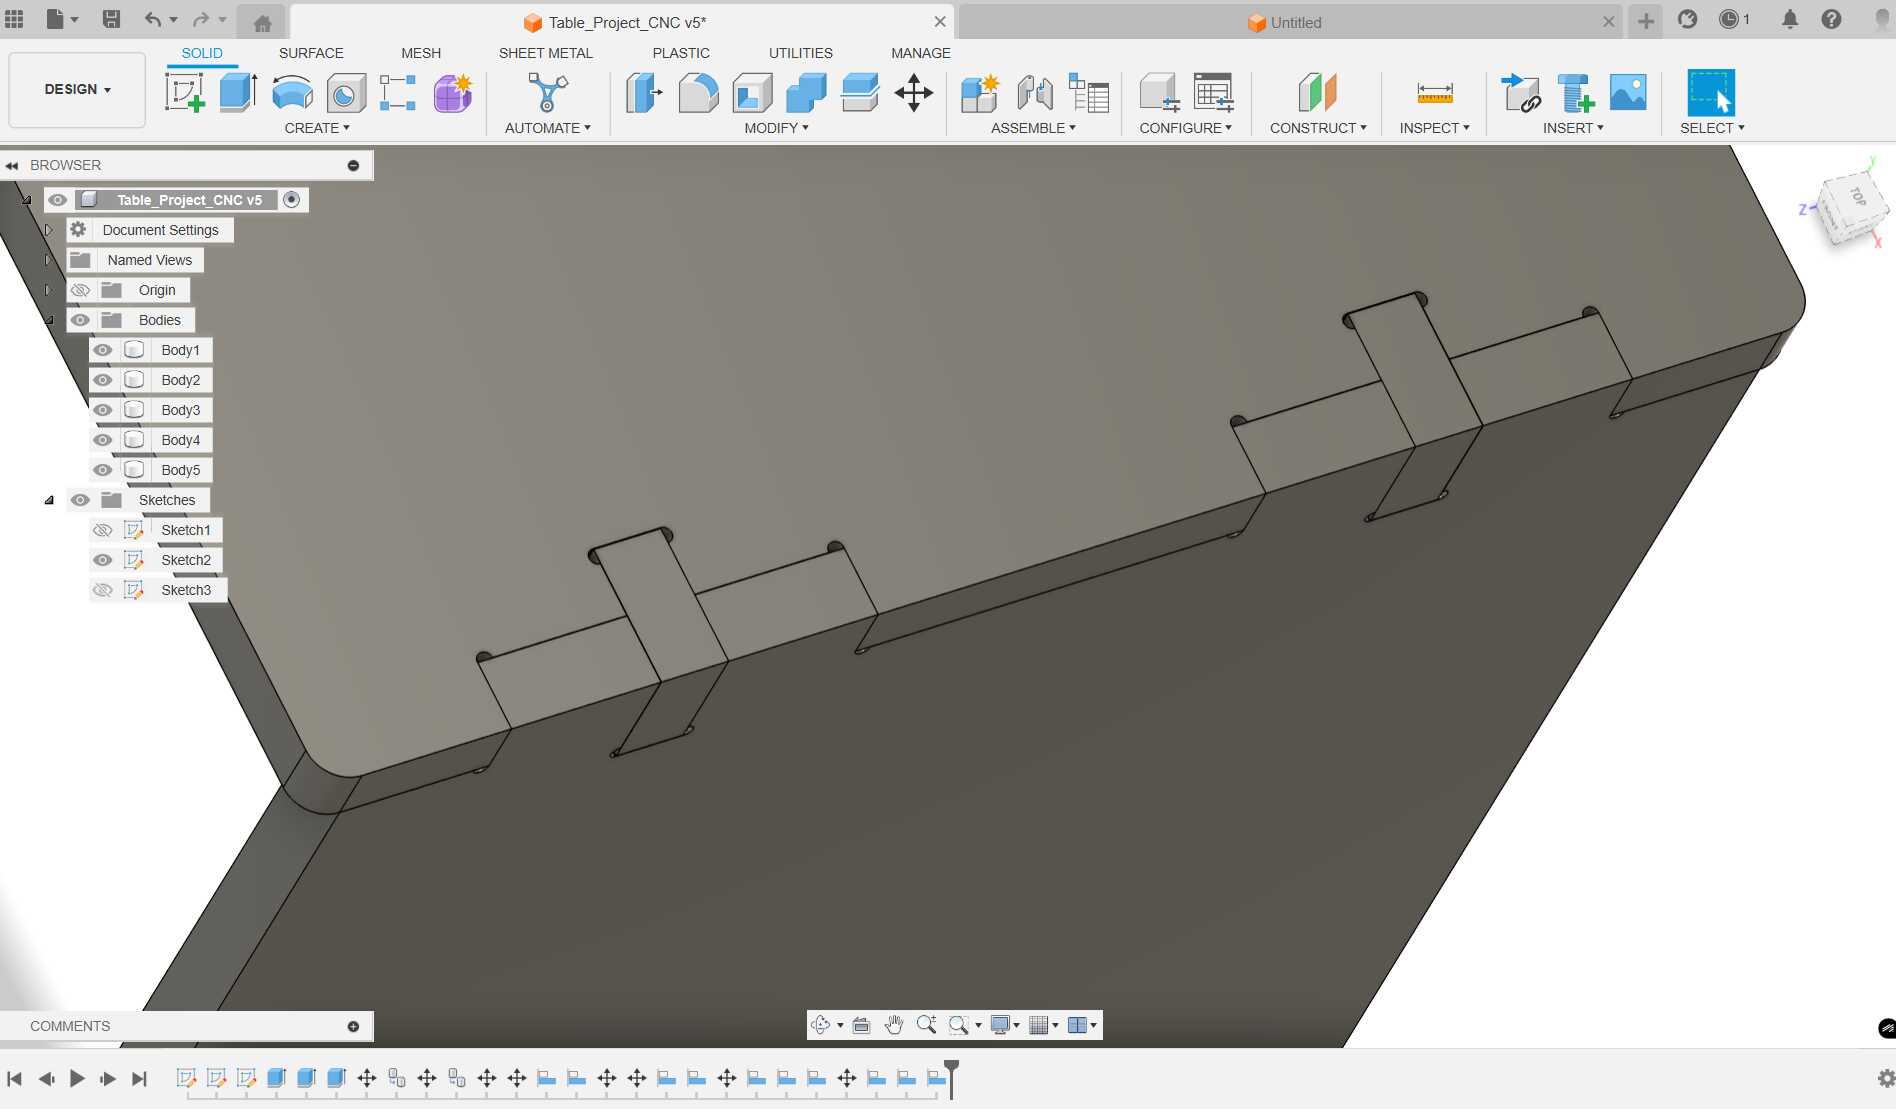Switch to the PLASTIC tab
The image size is (1896, 1109).
pos(681,53)
